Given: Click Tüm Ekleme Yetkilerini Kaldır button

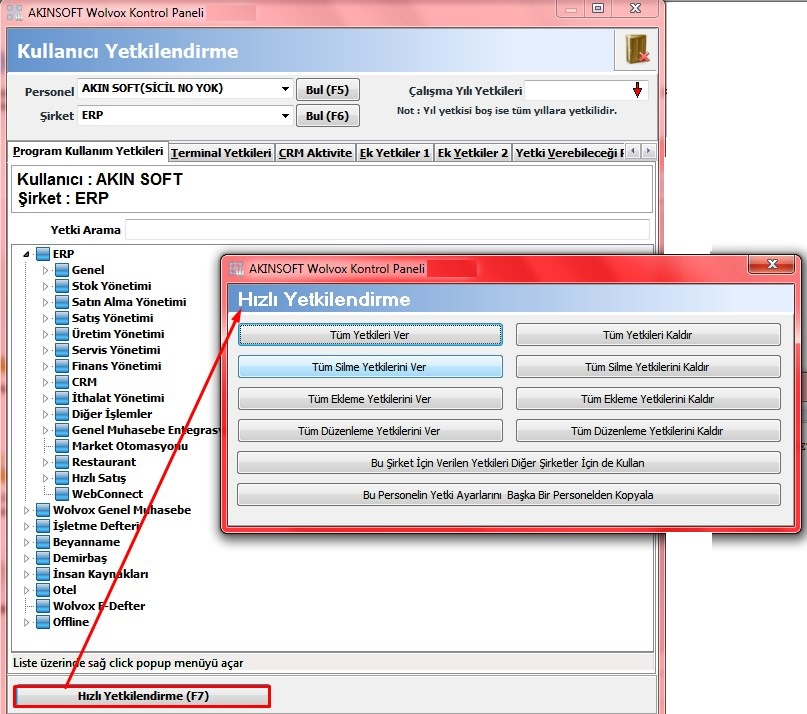Looking at the screenshot, I should [x=648, y=398].
